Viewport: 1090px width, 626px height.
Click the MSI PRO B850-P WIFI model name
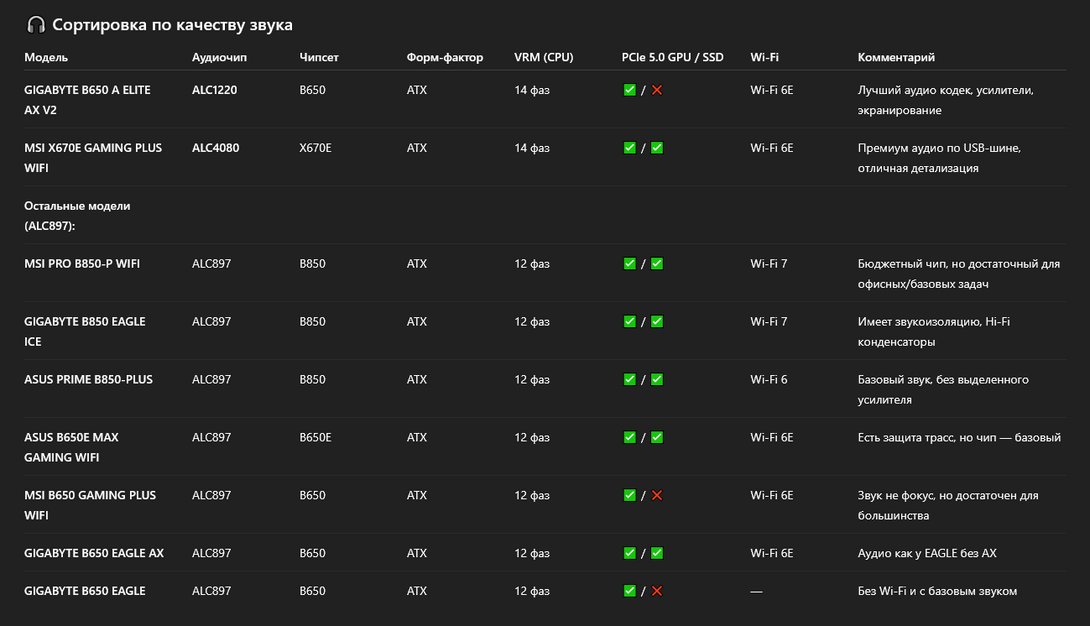tap(82, 264)
